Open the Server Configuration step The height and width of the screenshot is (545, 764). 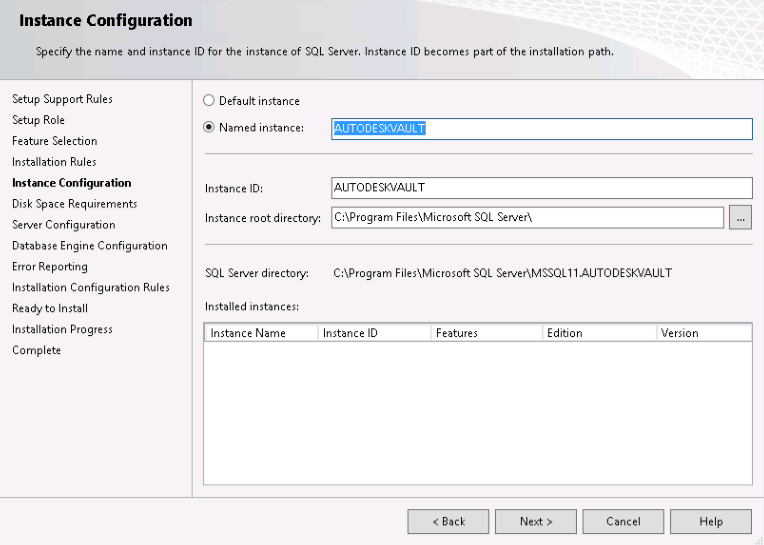(63, 225)
